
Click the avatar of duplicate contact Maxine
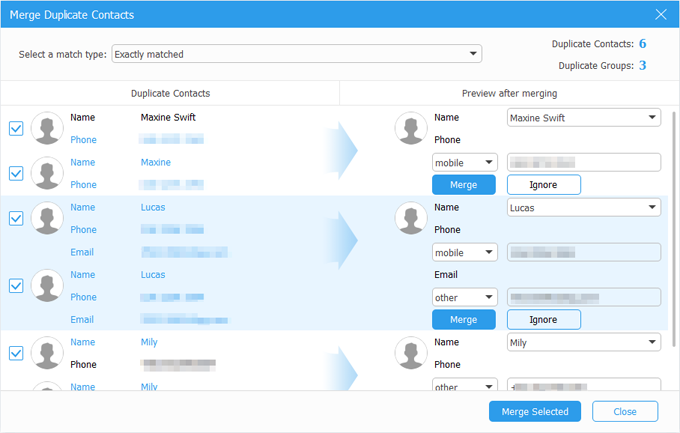(47, 173)
